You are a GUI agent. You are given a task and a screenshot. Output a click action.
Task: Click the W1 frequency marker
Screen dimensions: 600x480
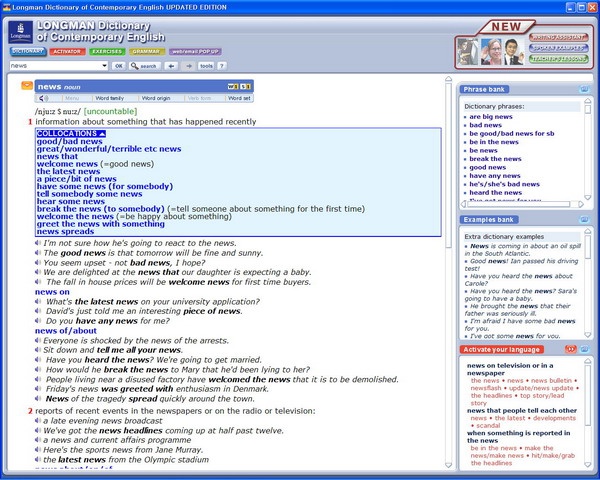click(x=233, y=87)
